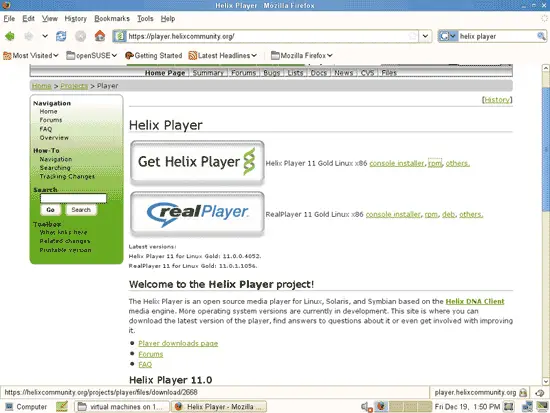Switch to the Summary project tab

[x=208, y=73]
